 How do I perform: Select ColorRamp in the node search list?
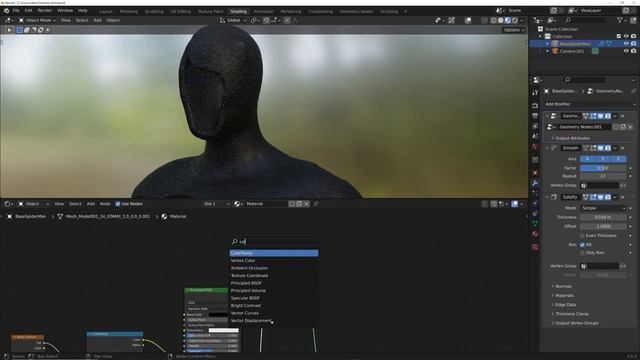pos(274,253)
